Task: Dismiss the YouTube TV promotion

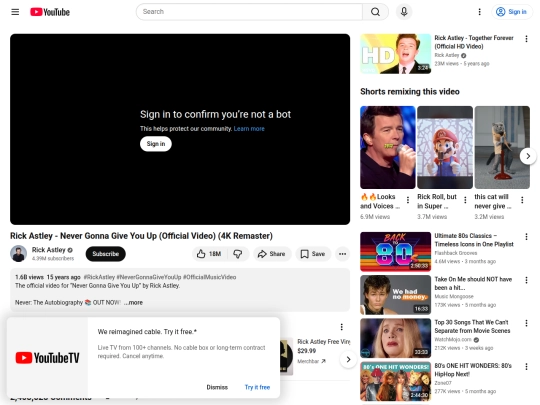Action: tap(217, 387)
